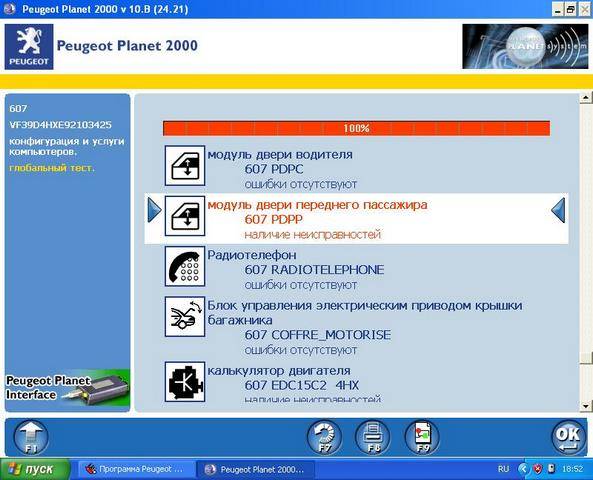Open the Радиотелефон handset icon
The height and width of the screenshot is (480, 593).
pos(185,266)
